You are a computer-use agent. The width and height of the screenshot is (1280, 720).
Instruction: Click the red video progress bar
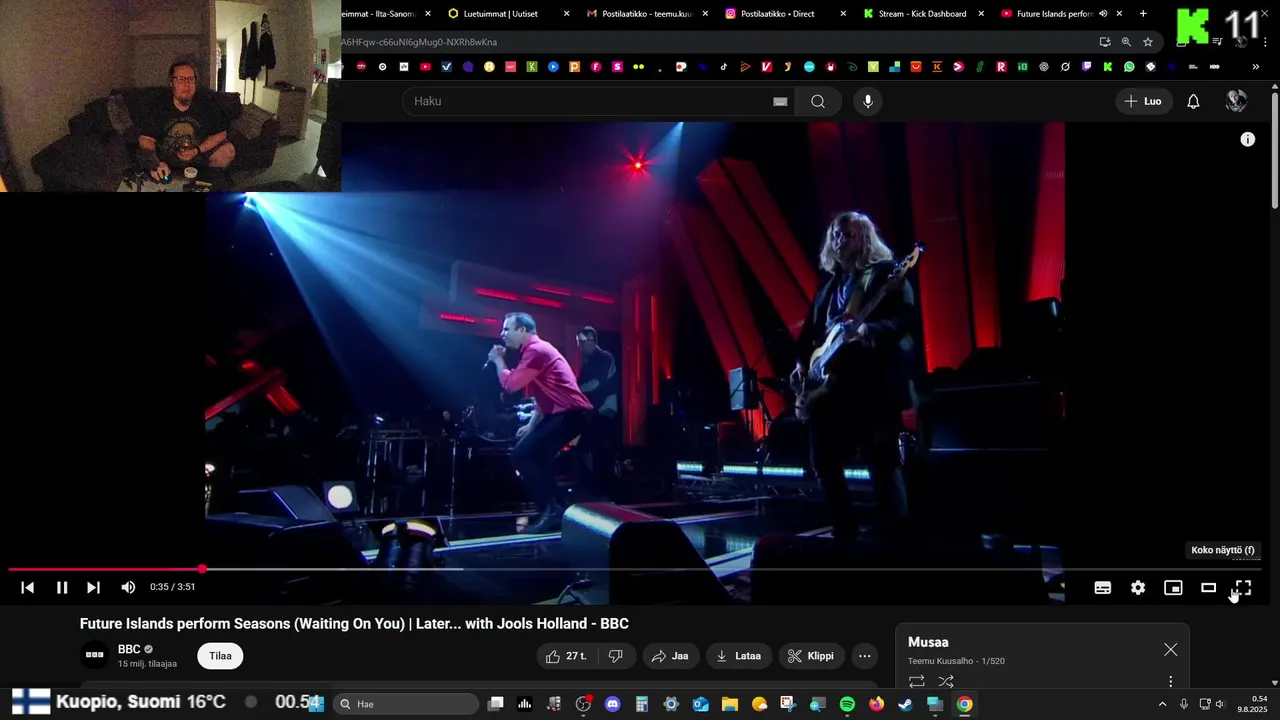104,569
